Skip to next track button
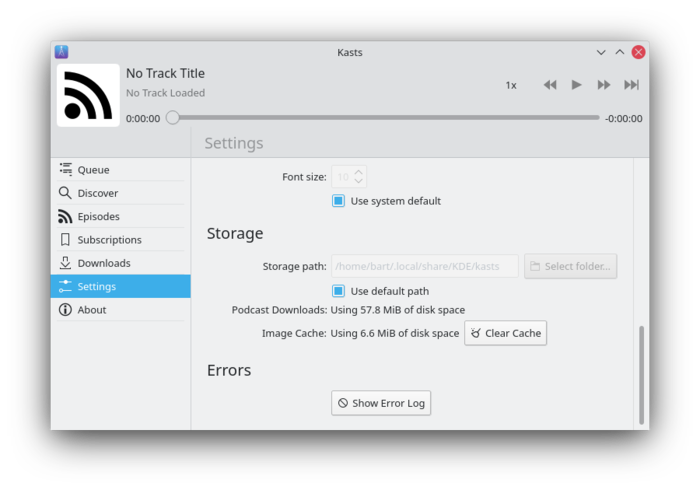 631,85
